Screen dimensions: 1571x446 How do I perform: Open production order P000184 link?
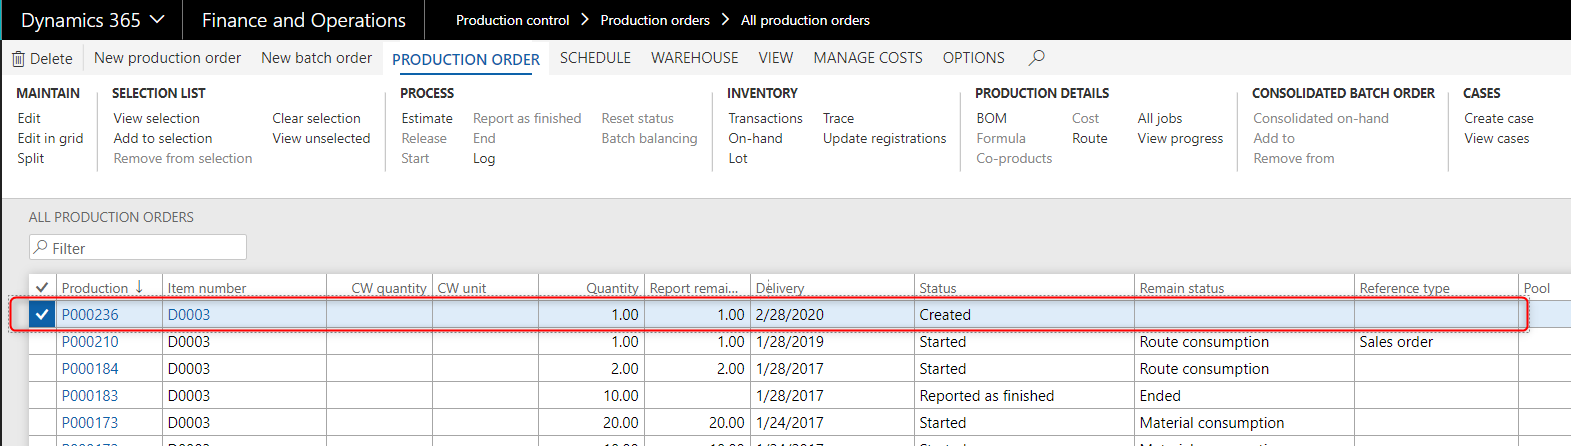pyautogui.click(x=90, y=369)
